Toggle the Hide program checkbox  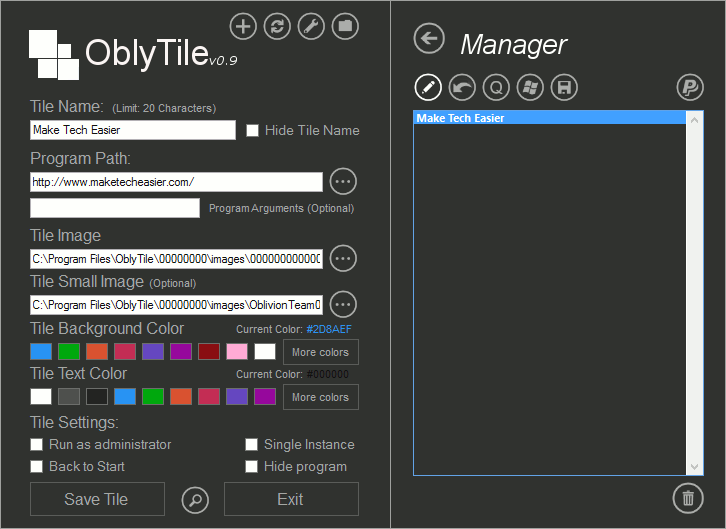coord(251,467)
